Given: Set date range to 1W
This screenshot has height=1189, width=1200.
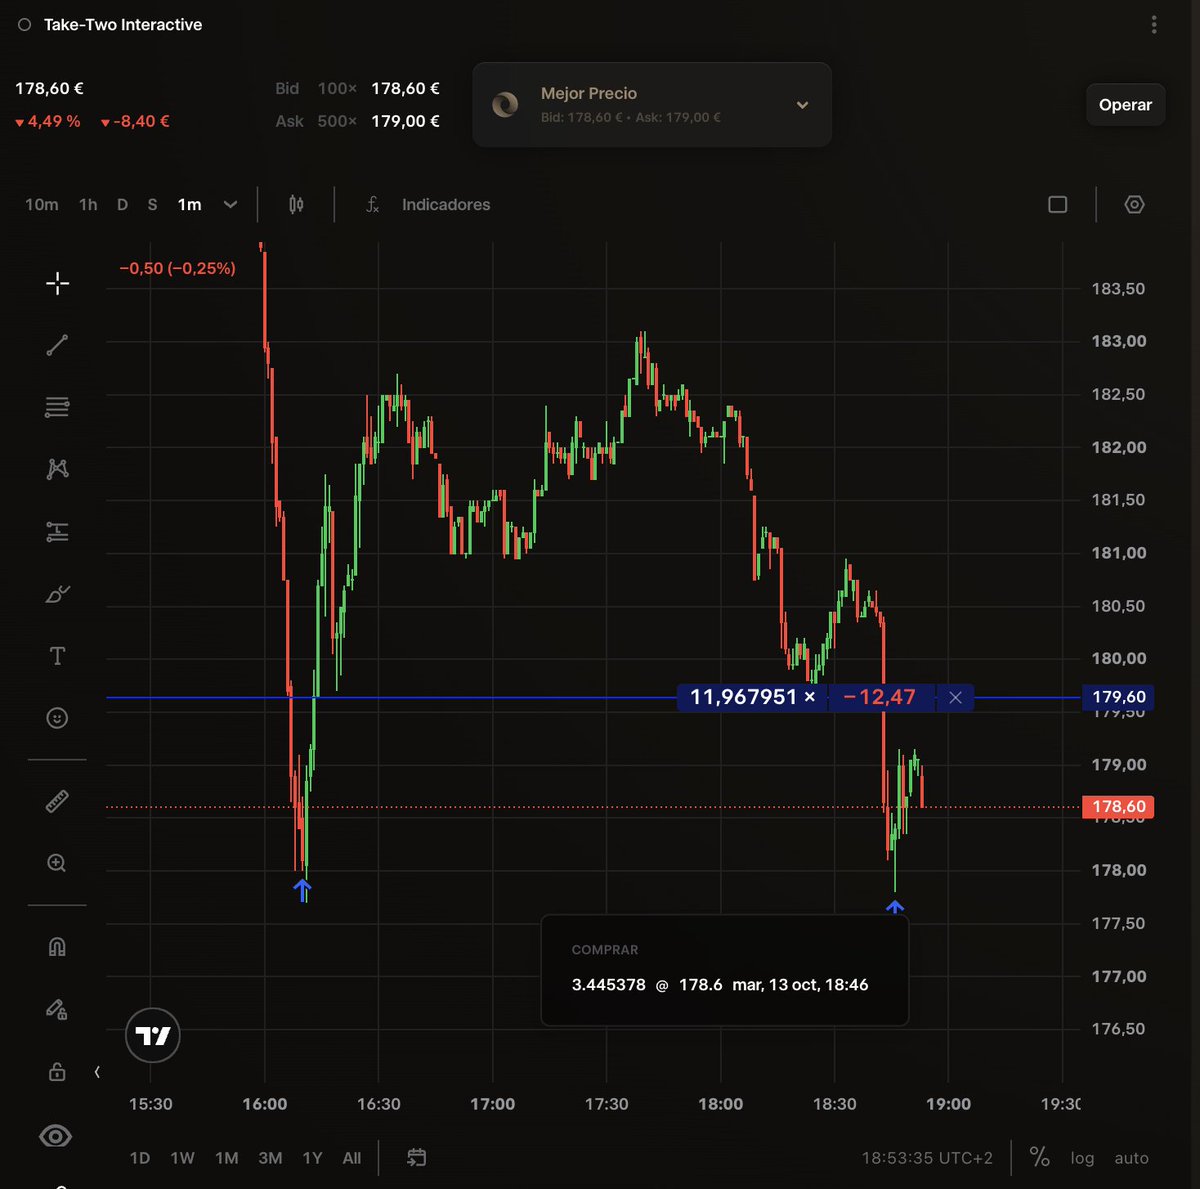Looking at the screenshot, I should [x=182, y=1158].
